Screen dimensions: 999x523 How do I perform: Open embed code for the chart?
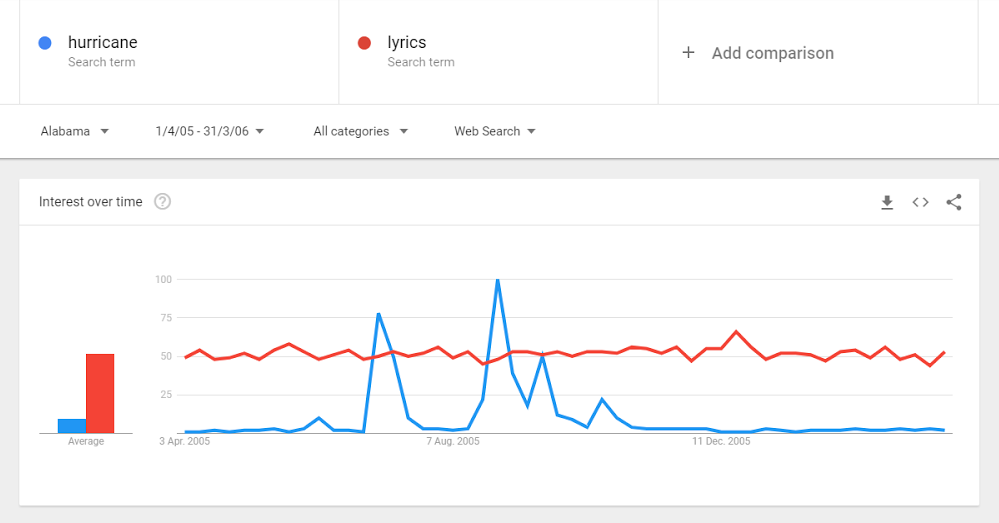pyautogui.click(x=920, y=203)
